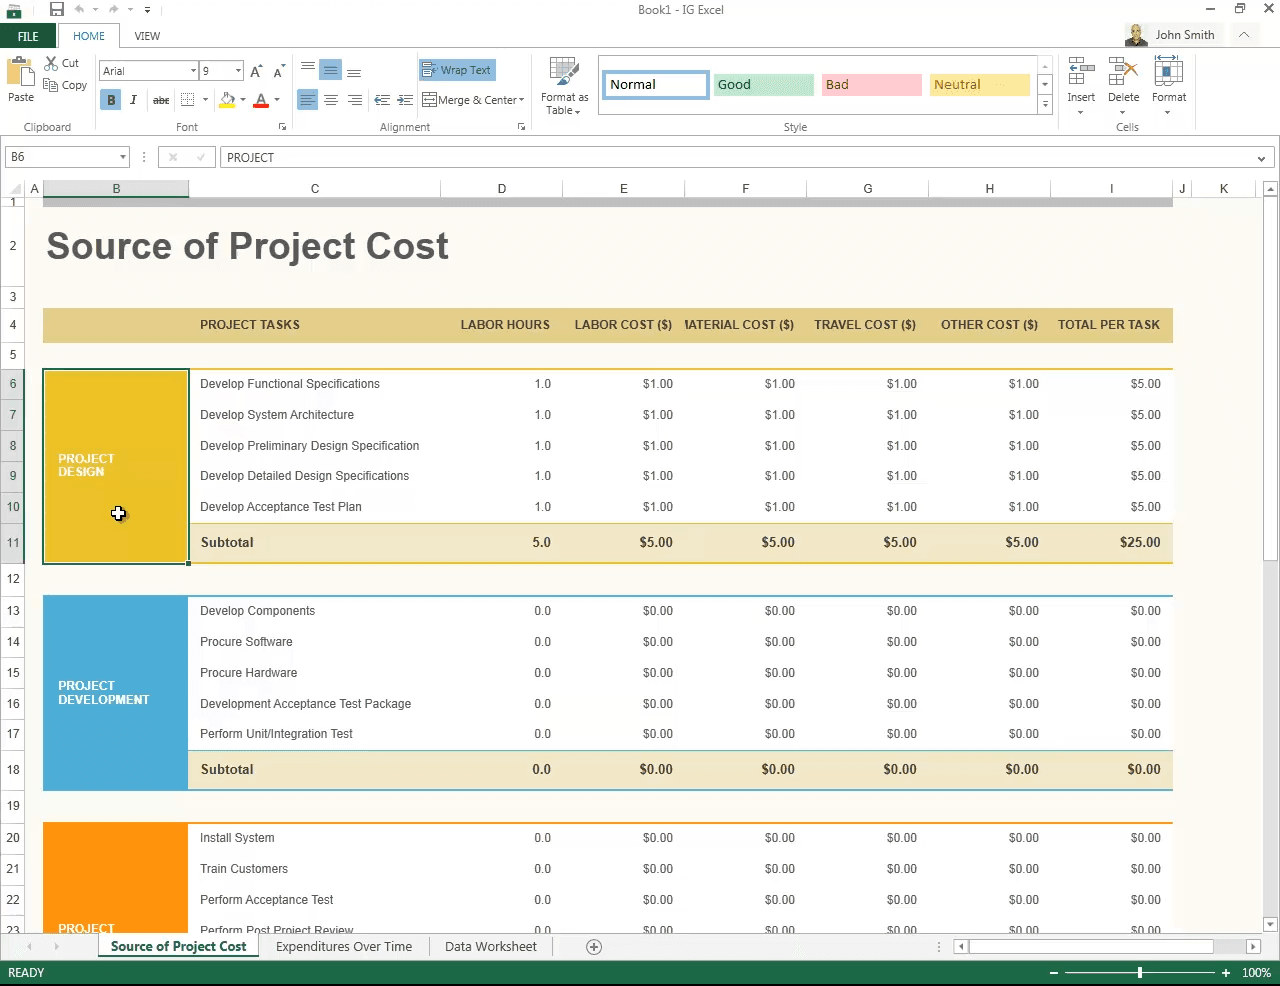Viewport: 1280px width, 986px height.
Task: Toggle Merge & Center
Action: click(469, 100)
